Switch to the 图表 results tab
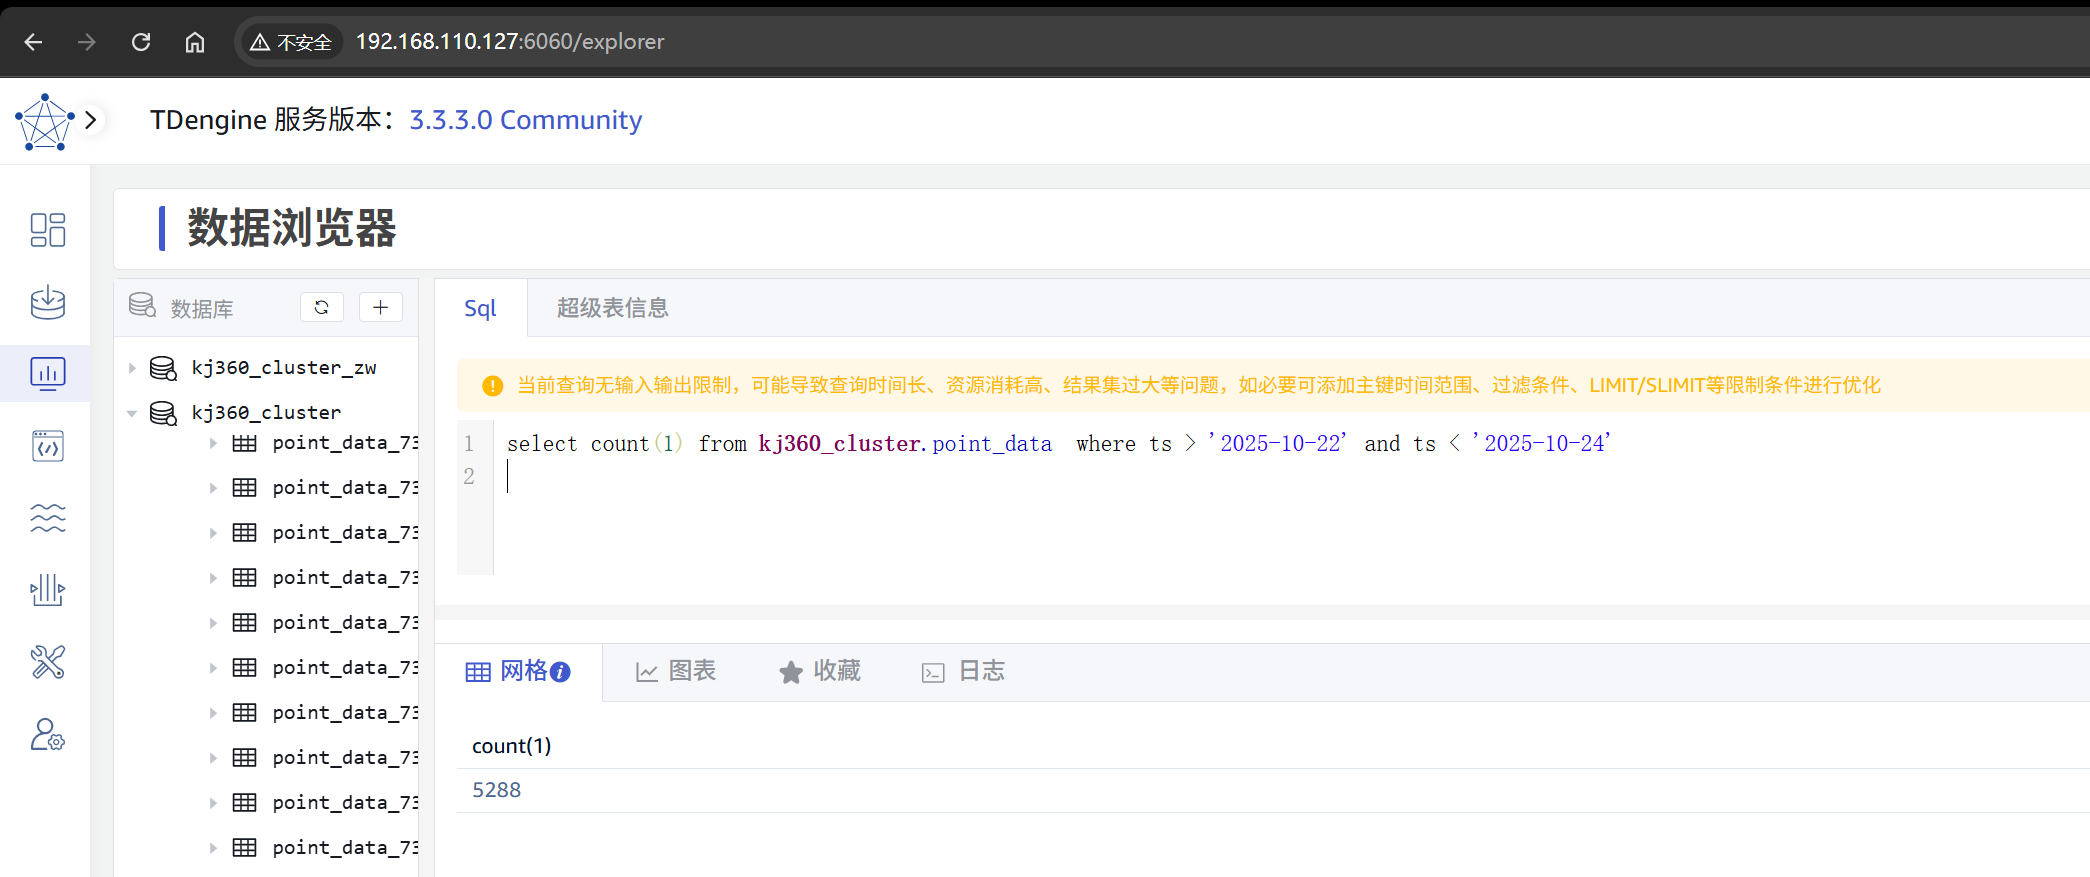Viewport: 2090px width, 877px height. (676, 671)
